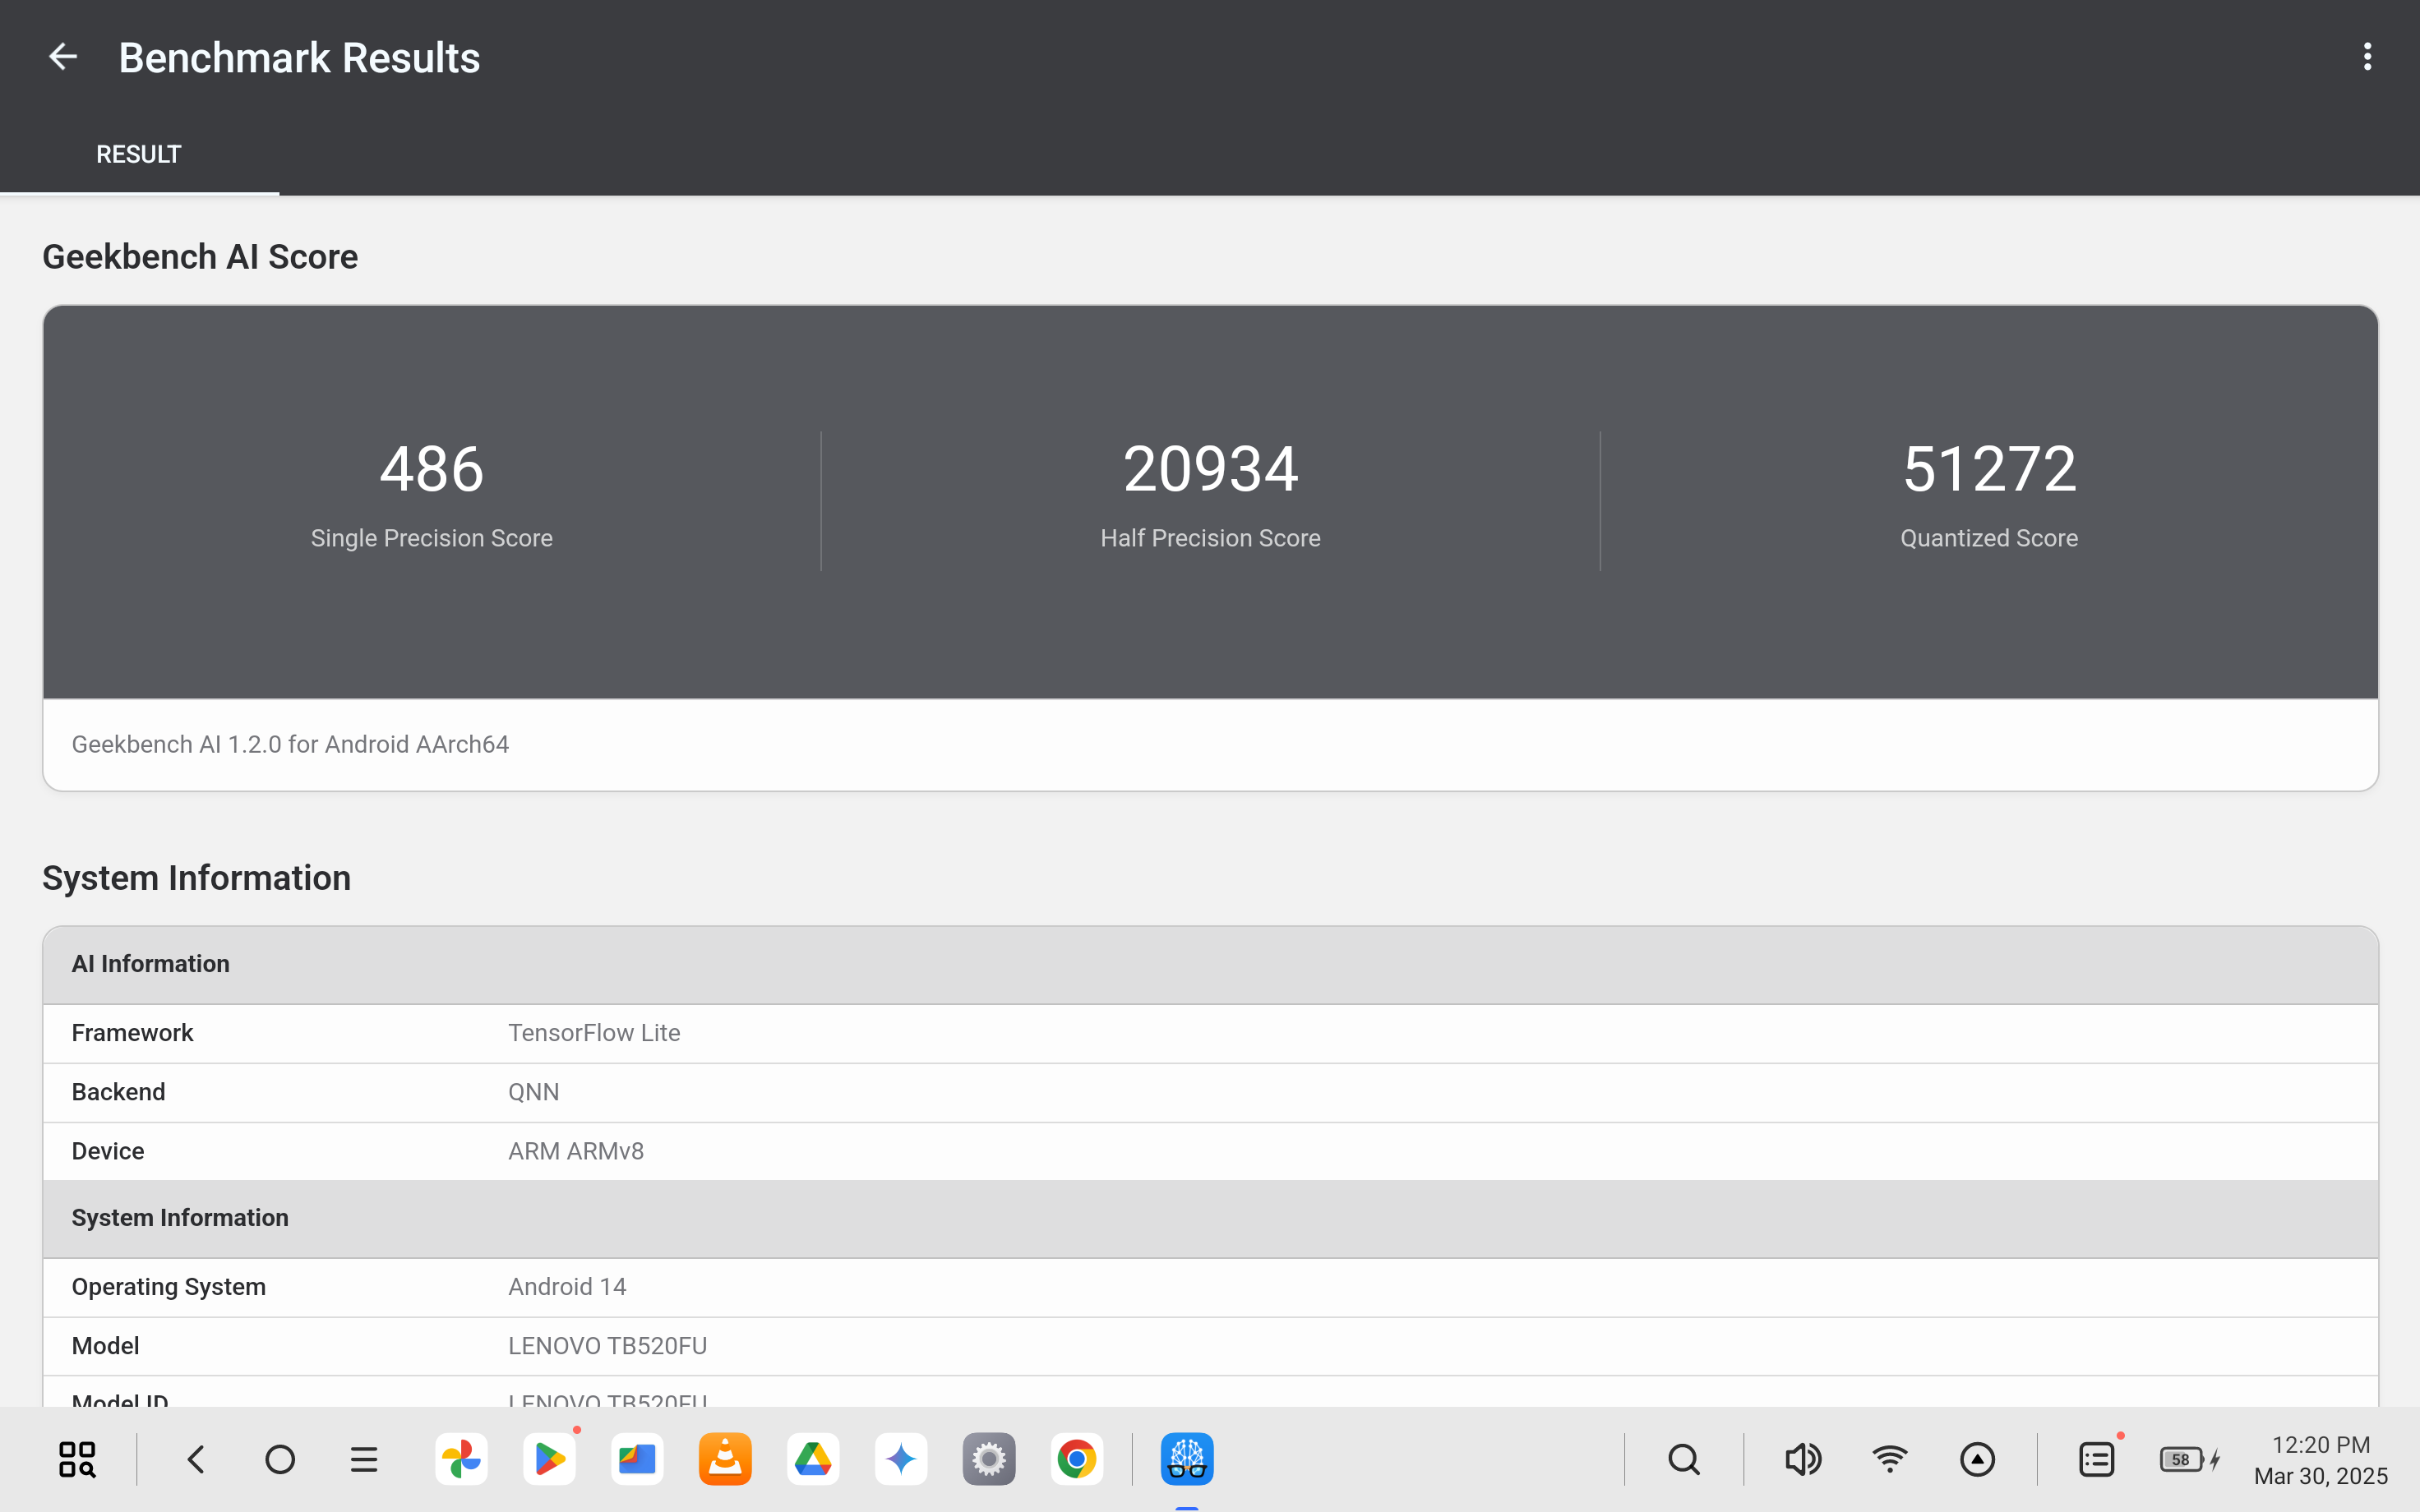Open Google Drive from the taskbar
2420x1512 pixels.
(813, 1459)
